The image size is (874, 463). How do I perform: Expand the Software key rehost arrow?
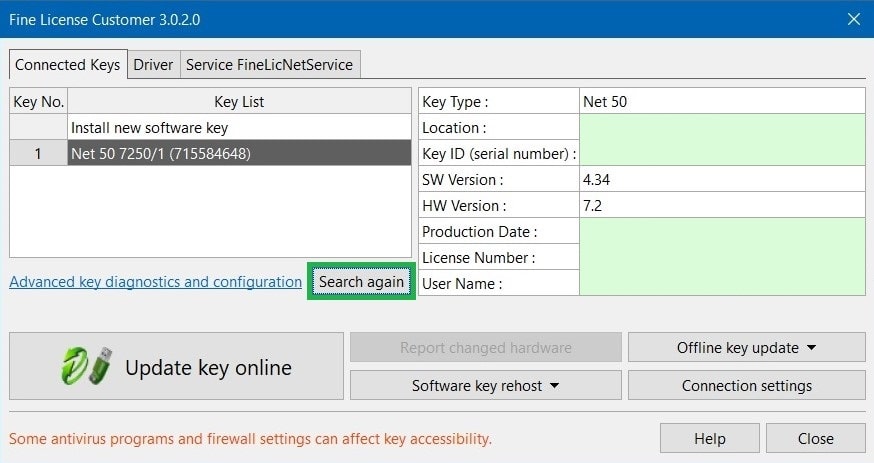[x=554, y=386]
